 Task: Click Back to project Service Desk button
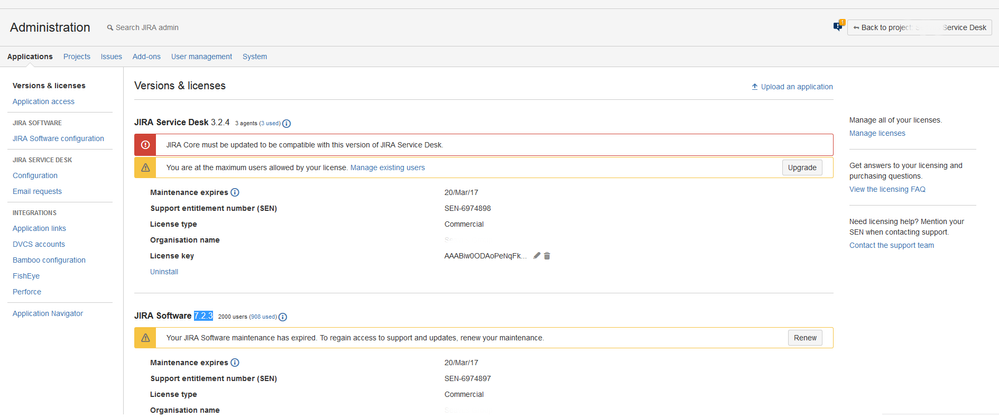[919, 27]
